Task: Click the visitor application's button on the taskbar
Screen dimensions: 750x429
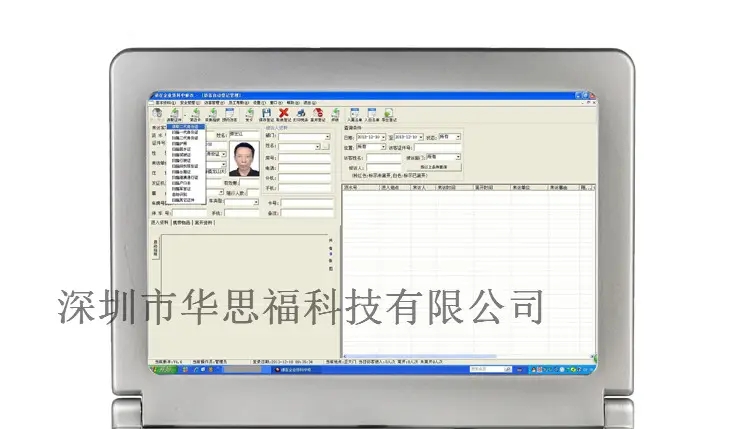Action: (297, 370)
